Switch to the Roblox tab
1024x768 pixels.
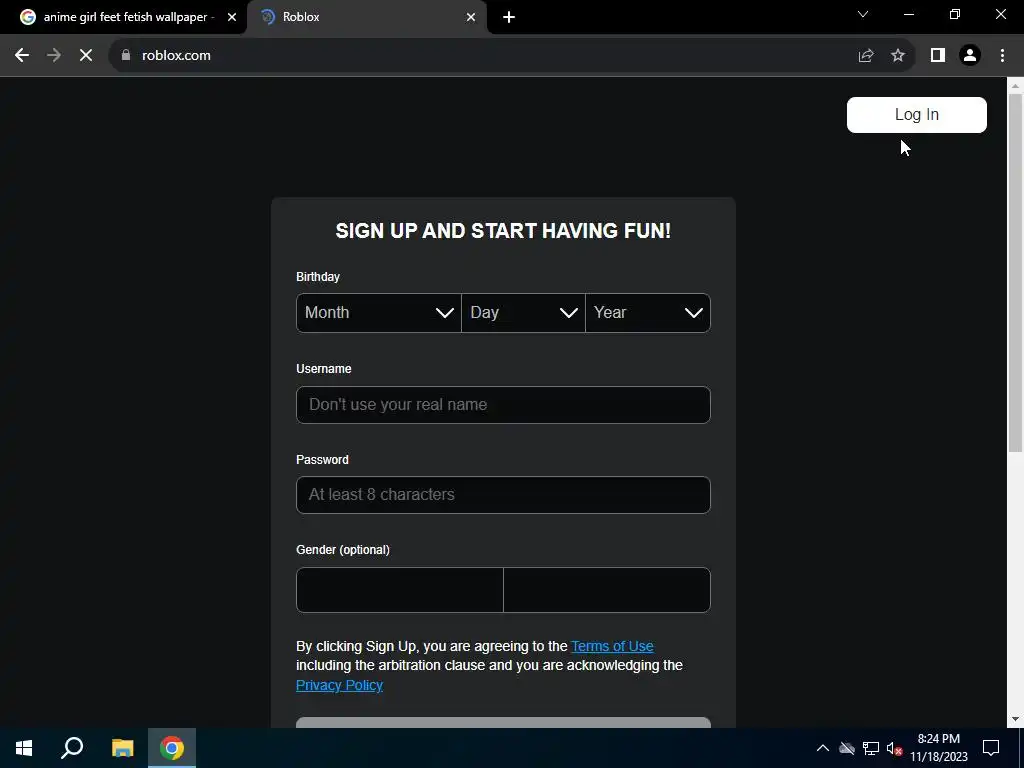(x=366, y=17)
